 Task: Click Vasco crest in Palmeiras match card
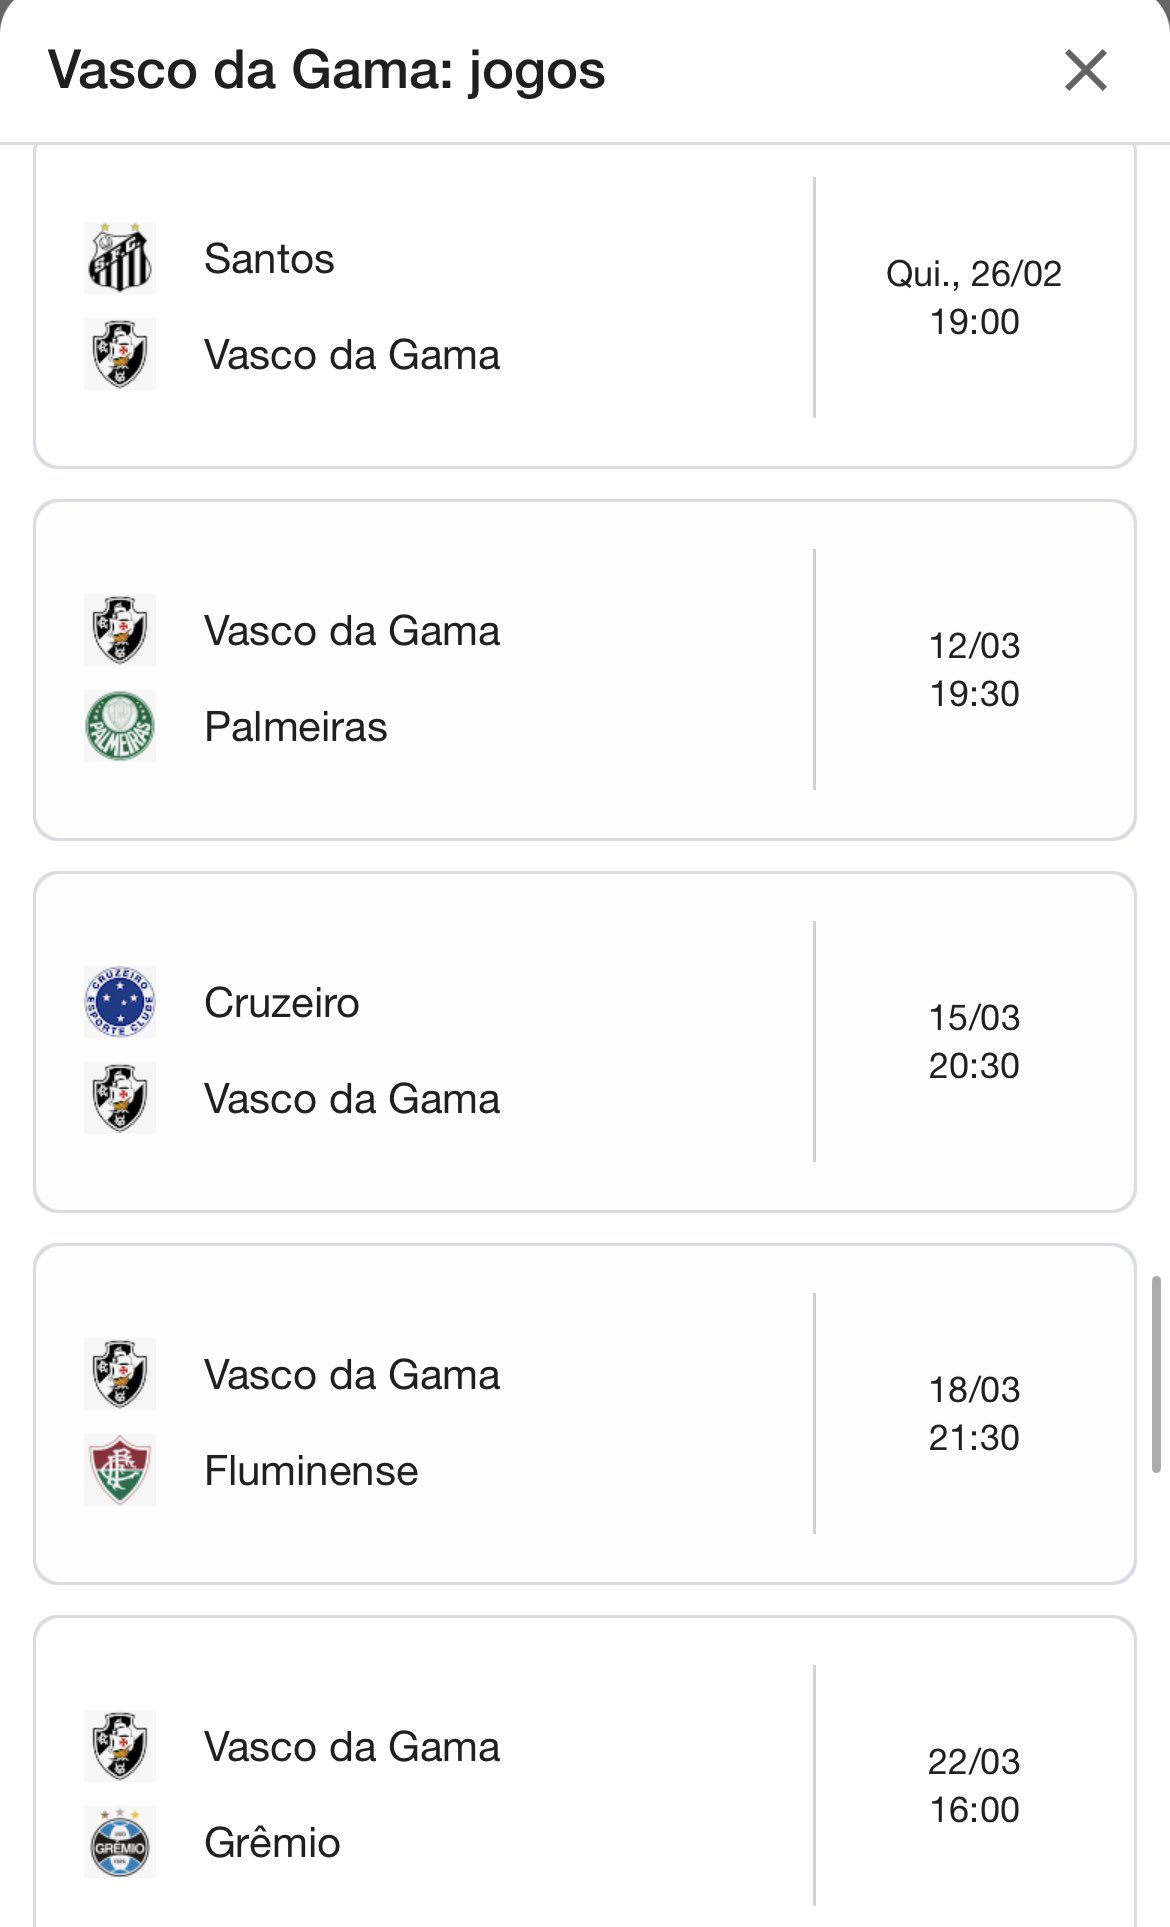(120, 630)
